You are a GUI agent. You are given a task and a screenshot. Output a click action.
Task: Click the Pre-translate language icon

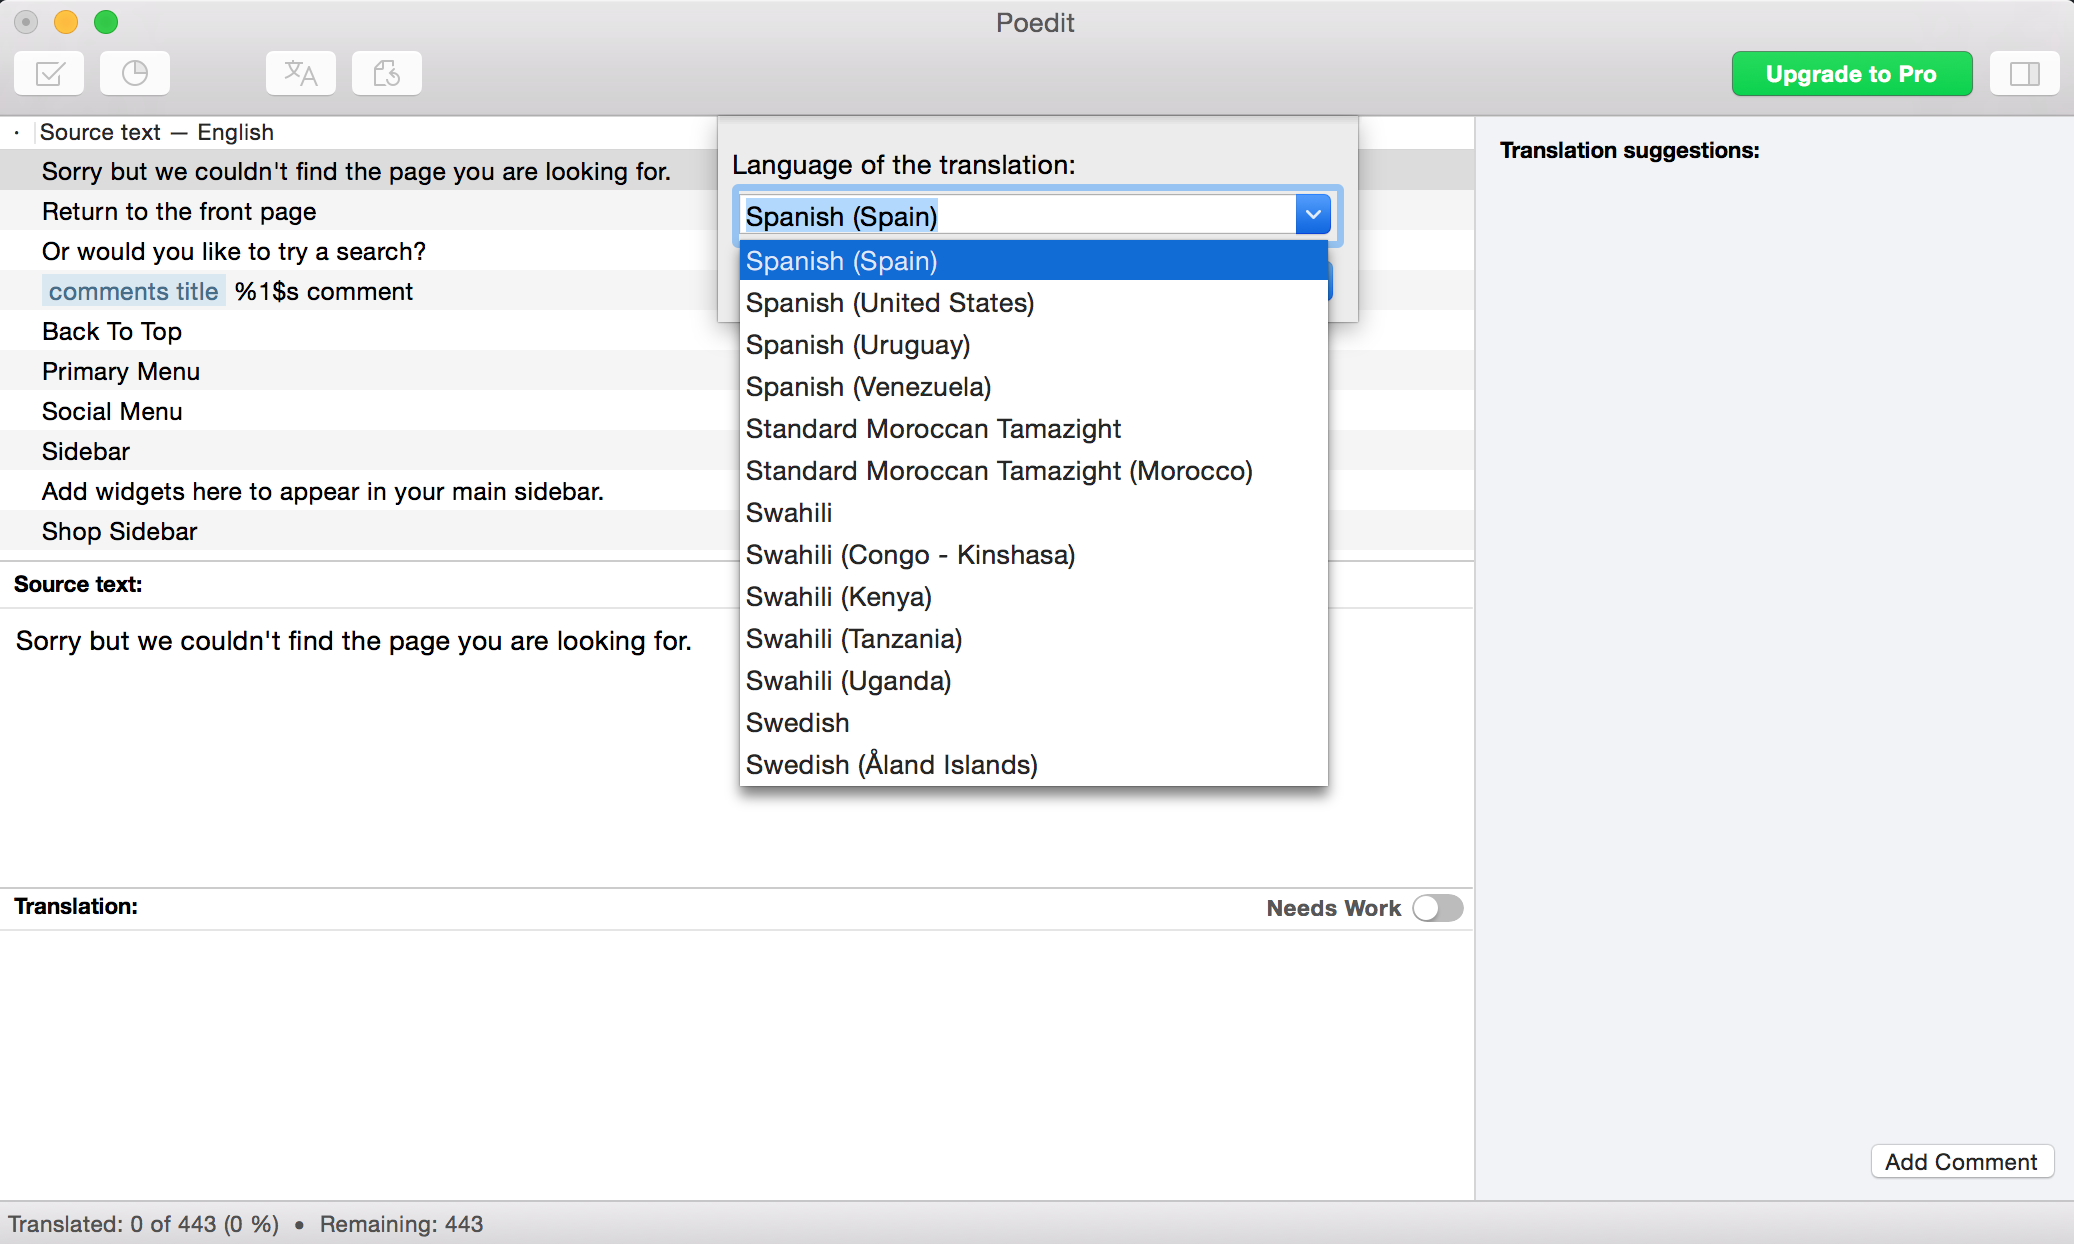tap(300, 73)
